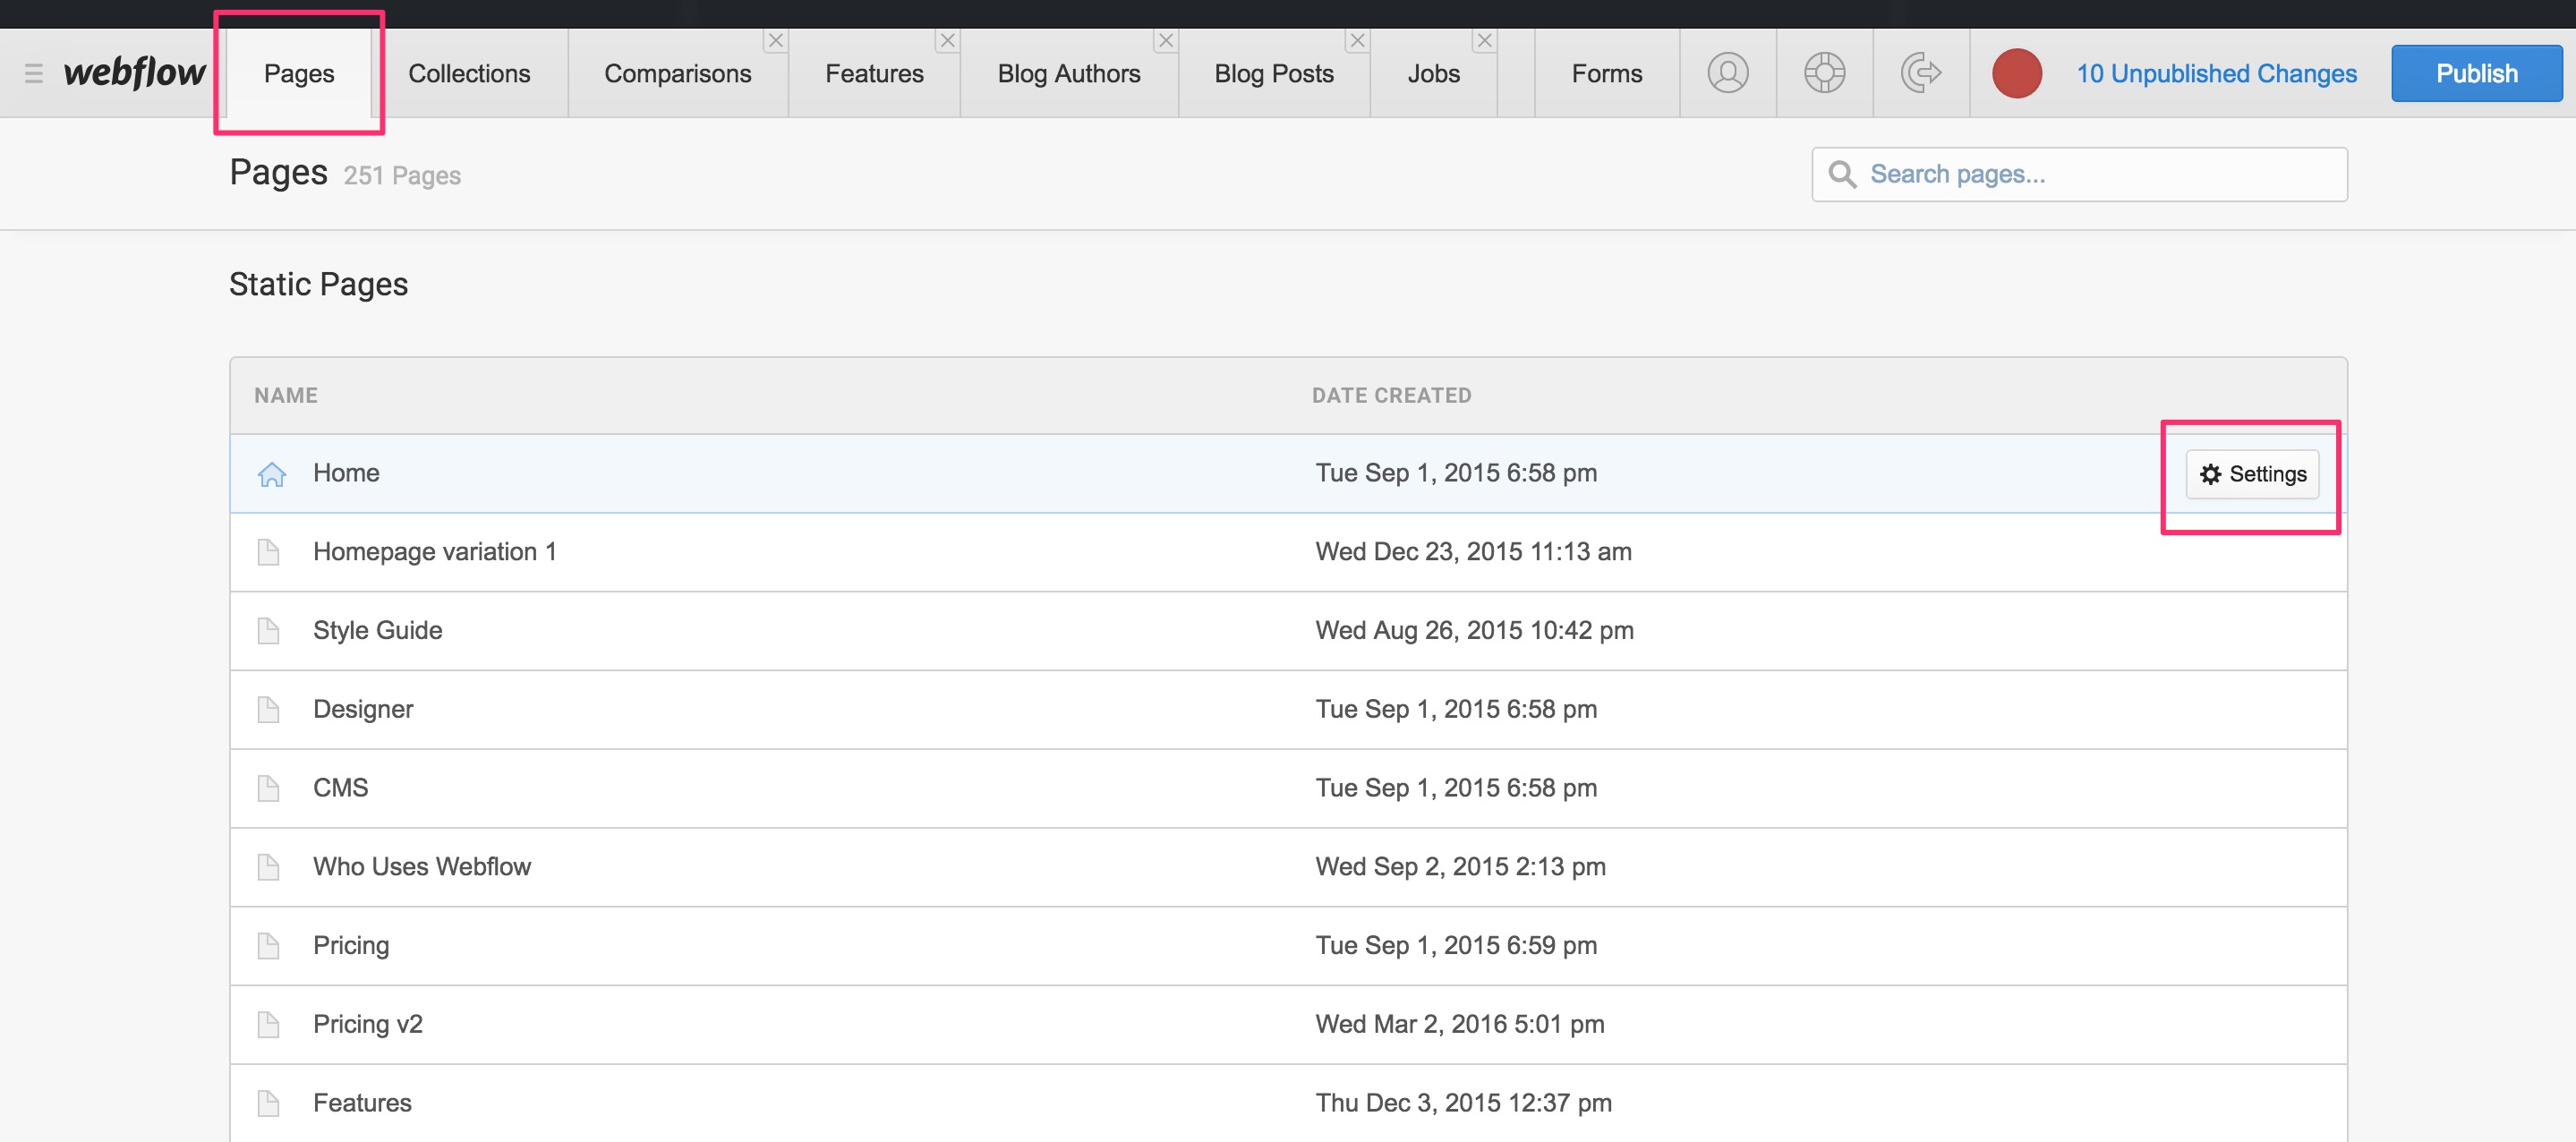2576x1142 pixels.
Task: Click the page icon beside Style Guide
Action: coord(268,631)
